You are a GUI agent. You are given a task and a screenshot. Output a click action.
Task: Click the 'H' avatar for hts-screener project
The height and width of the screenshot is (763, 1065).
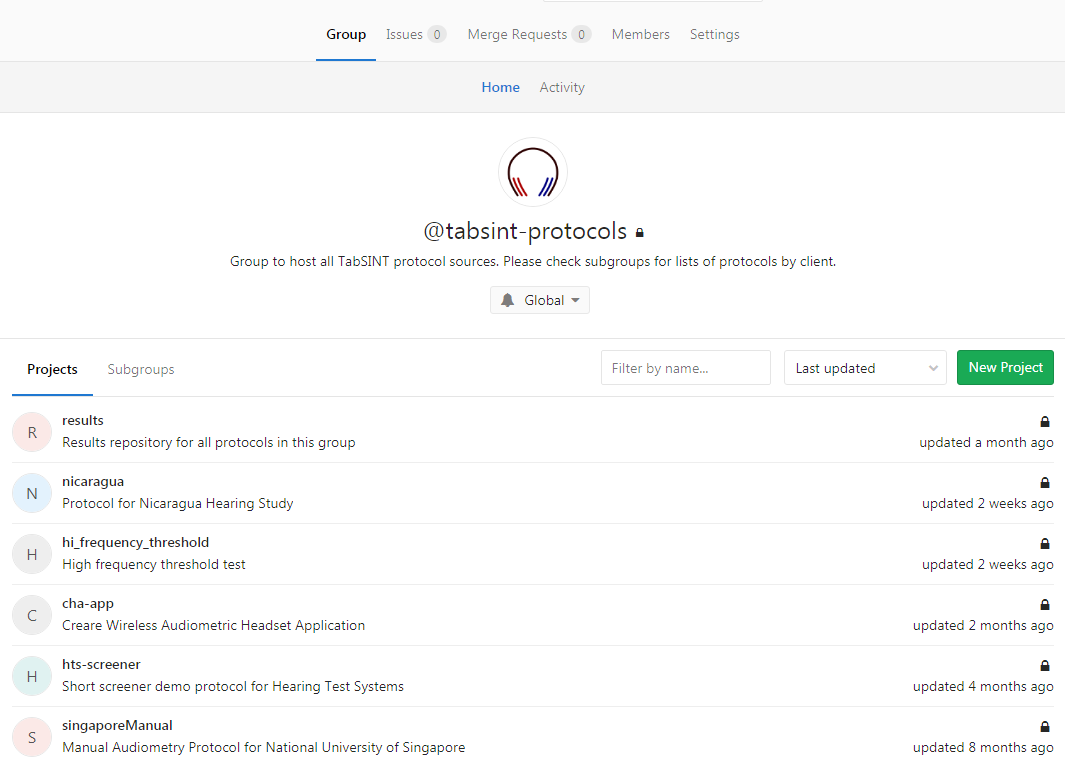click(x=32, y=676)
